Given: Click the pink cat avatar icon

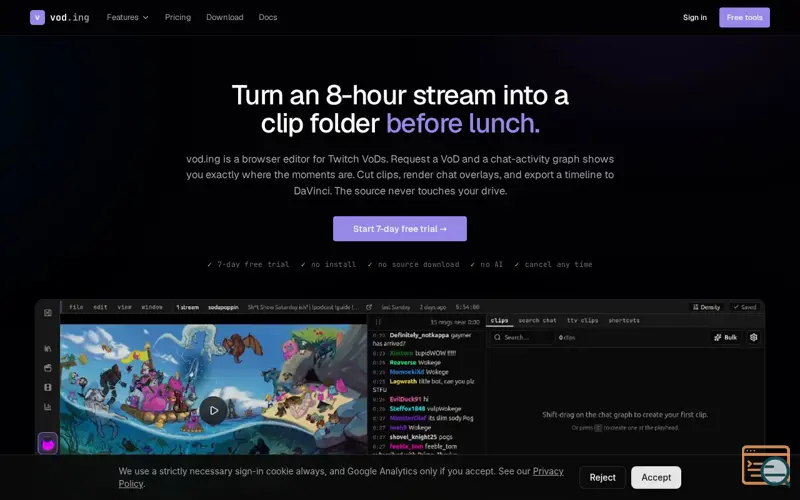Looking at the screenshot, I should 48,444.
